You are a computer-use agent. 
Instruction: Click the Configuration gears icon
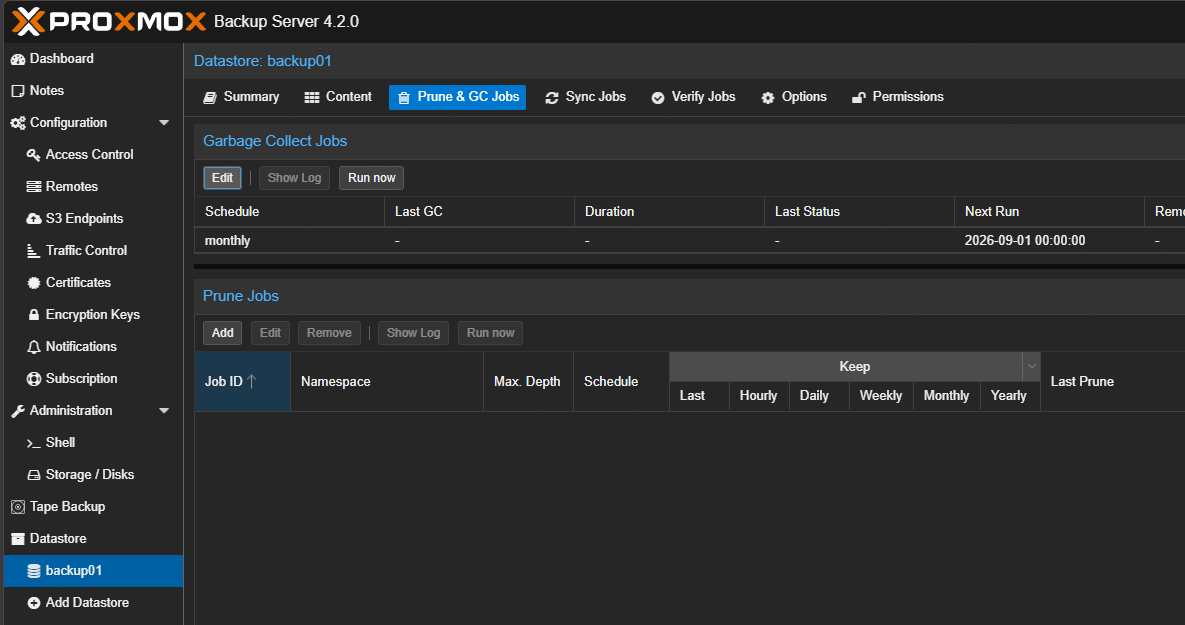(18, 122)
